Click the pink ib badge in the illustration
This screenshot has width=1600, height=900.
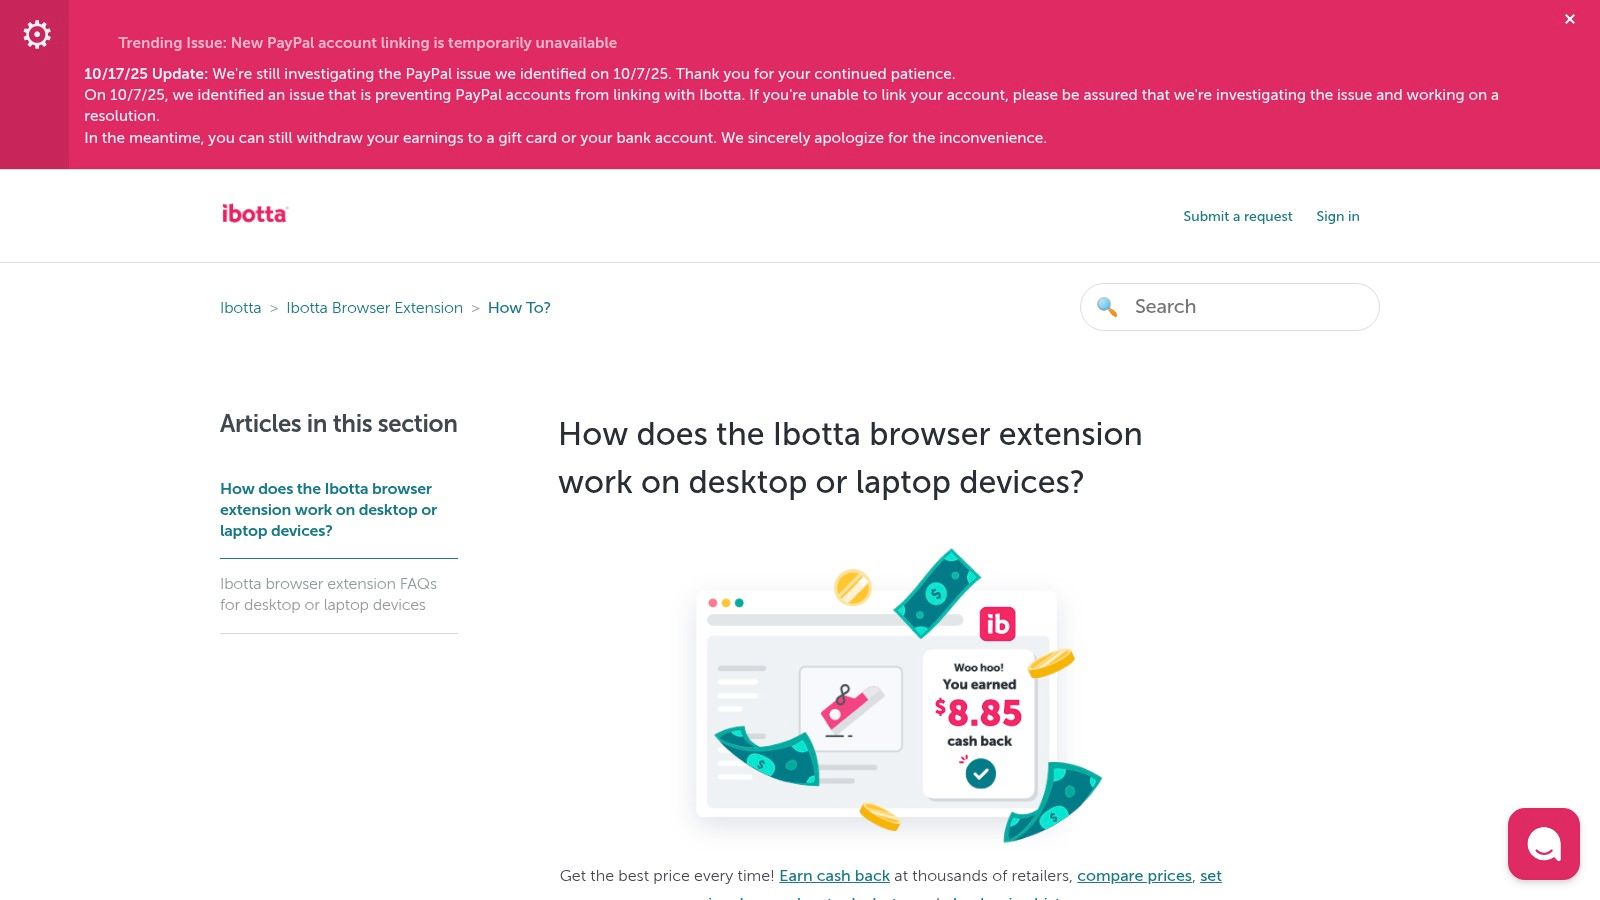997,624
